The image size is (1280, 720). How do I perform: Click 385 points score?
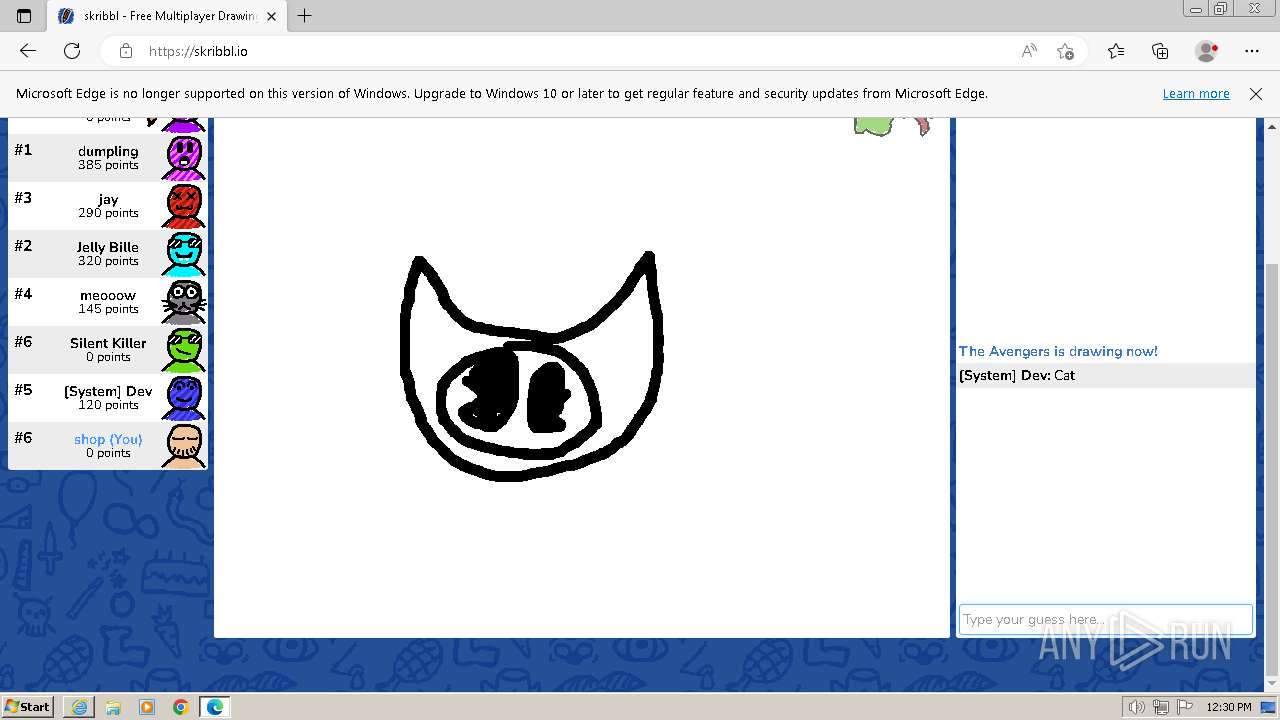(x=108, y=165)
